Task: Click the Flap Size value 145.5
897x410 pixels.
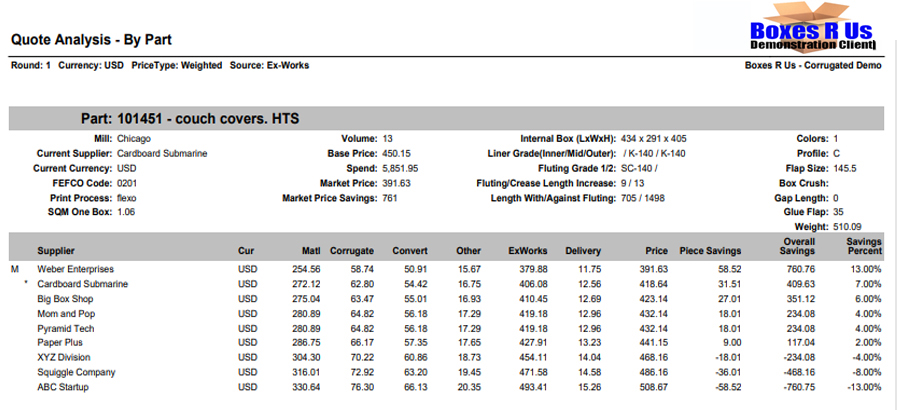Action: point(844,169)
